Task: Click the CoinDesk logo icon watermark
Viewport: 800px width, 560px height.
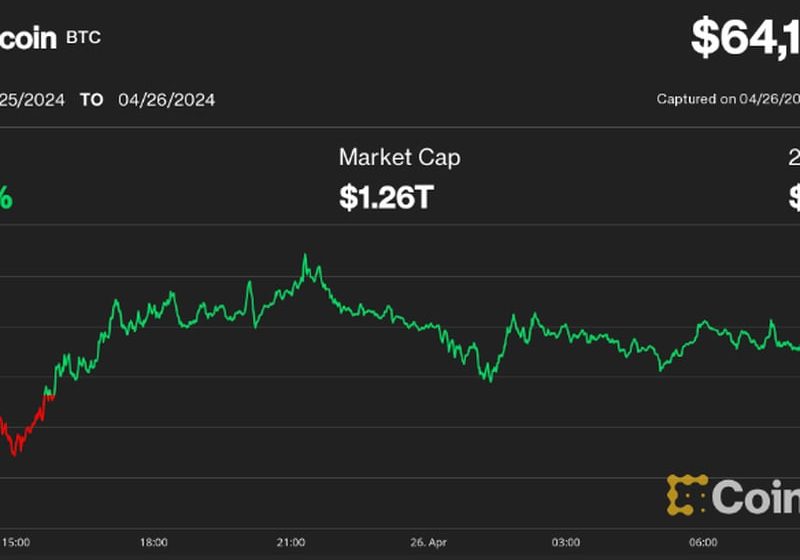Action: click(x=687, y=494)
